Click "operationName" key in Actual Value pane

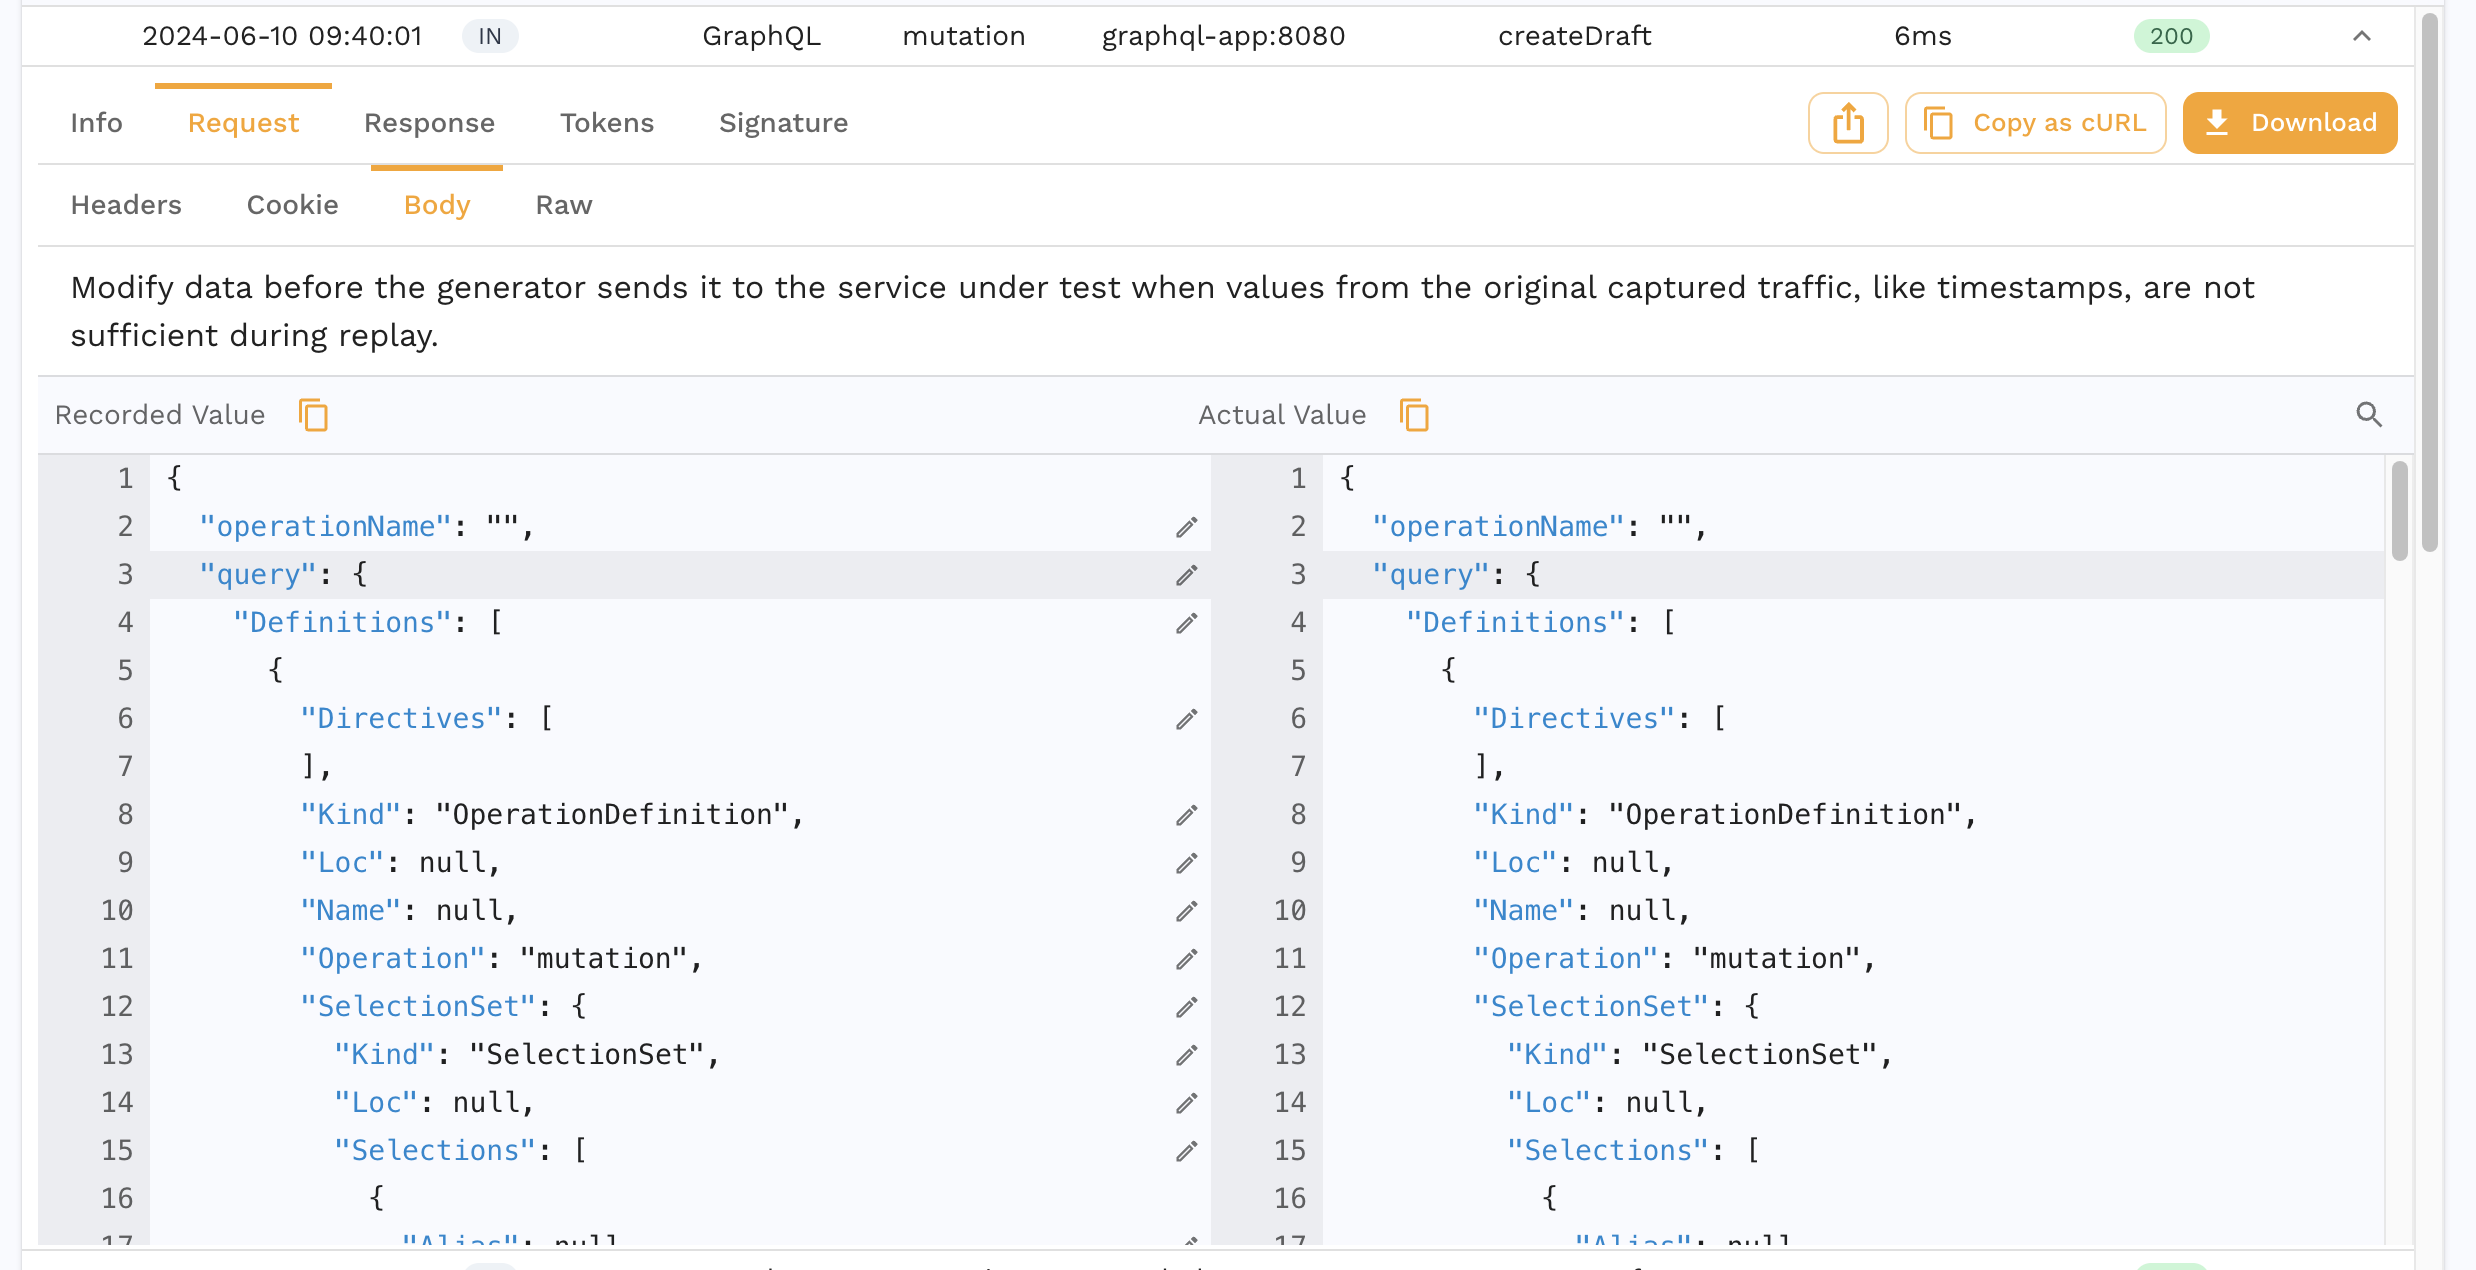click(1497, 527)
